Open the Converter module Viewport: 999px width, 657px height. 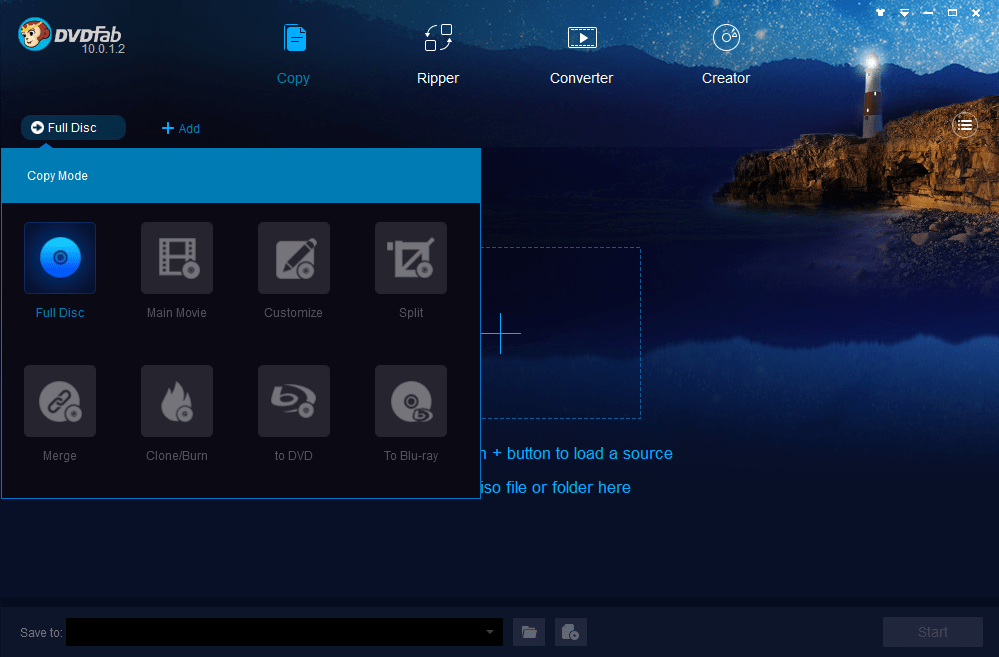click(581, 50)
